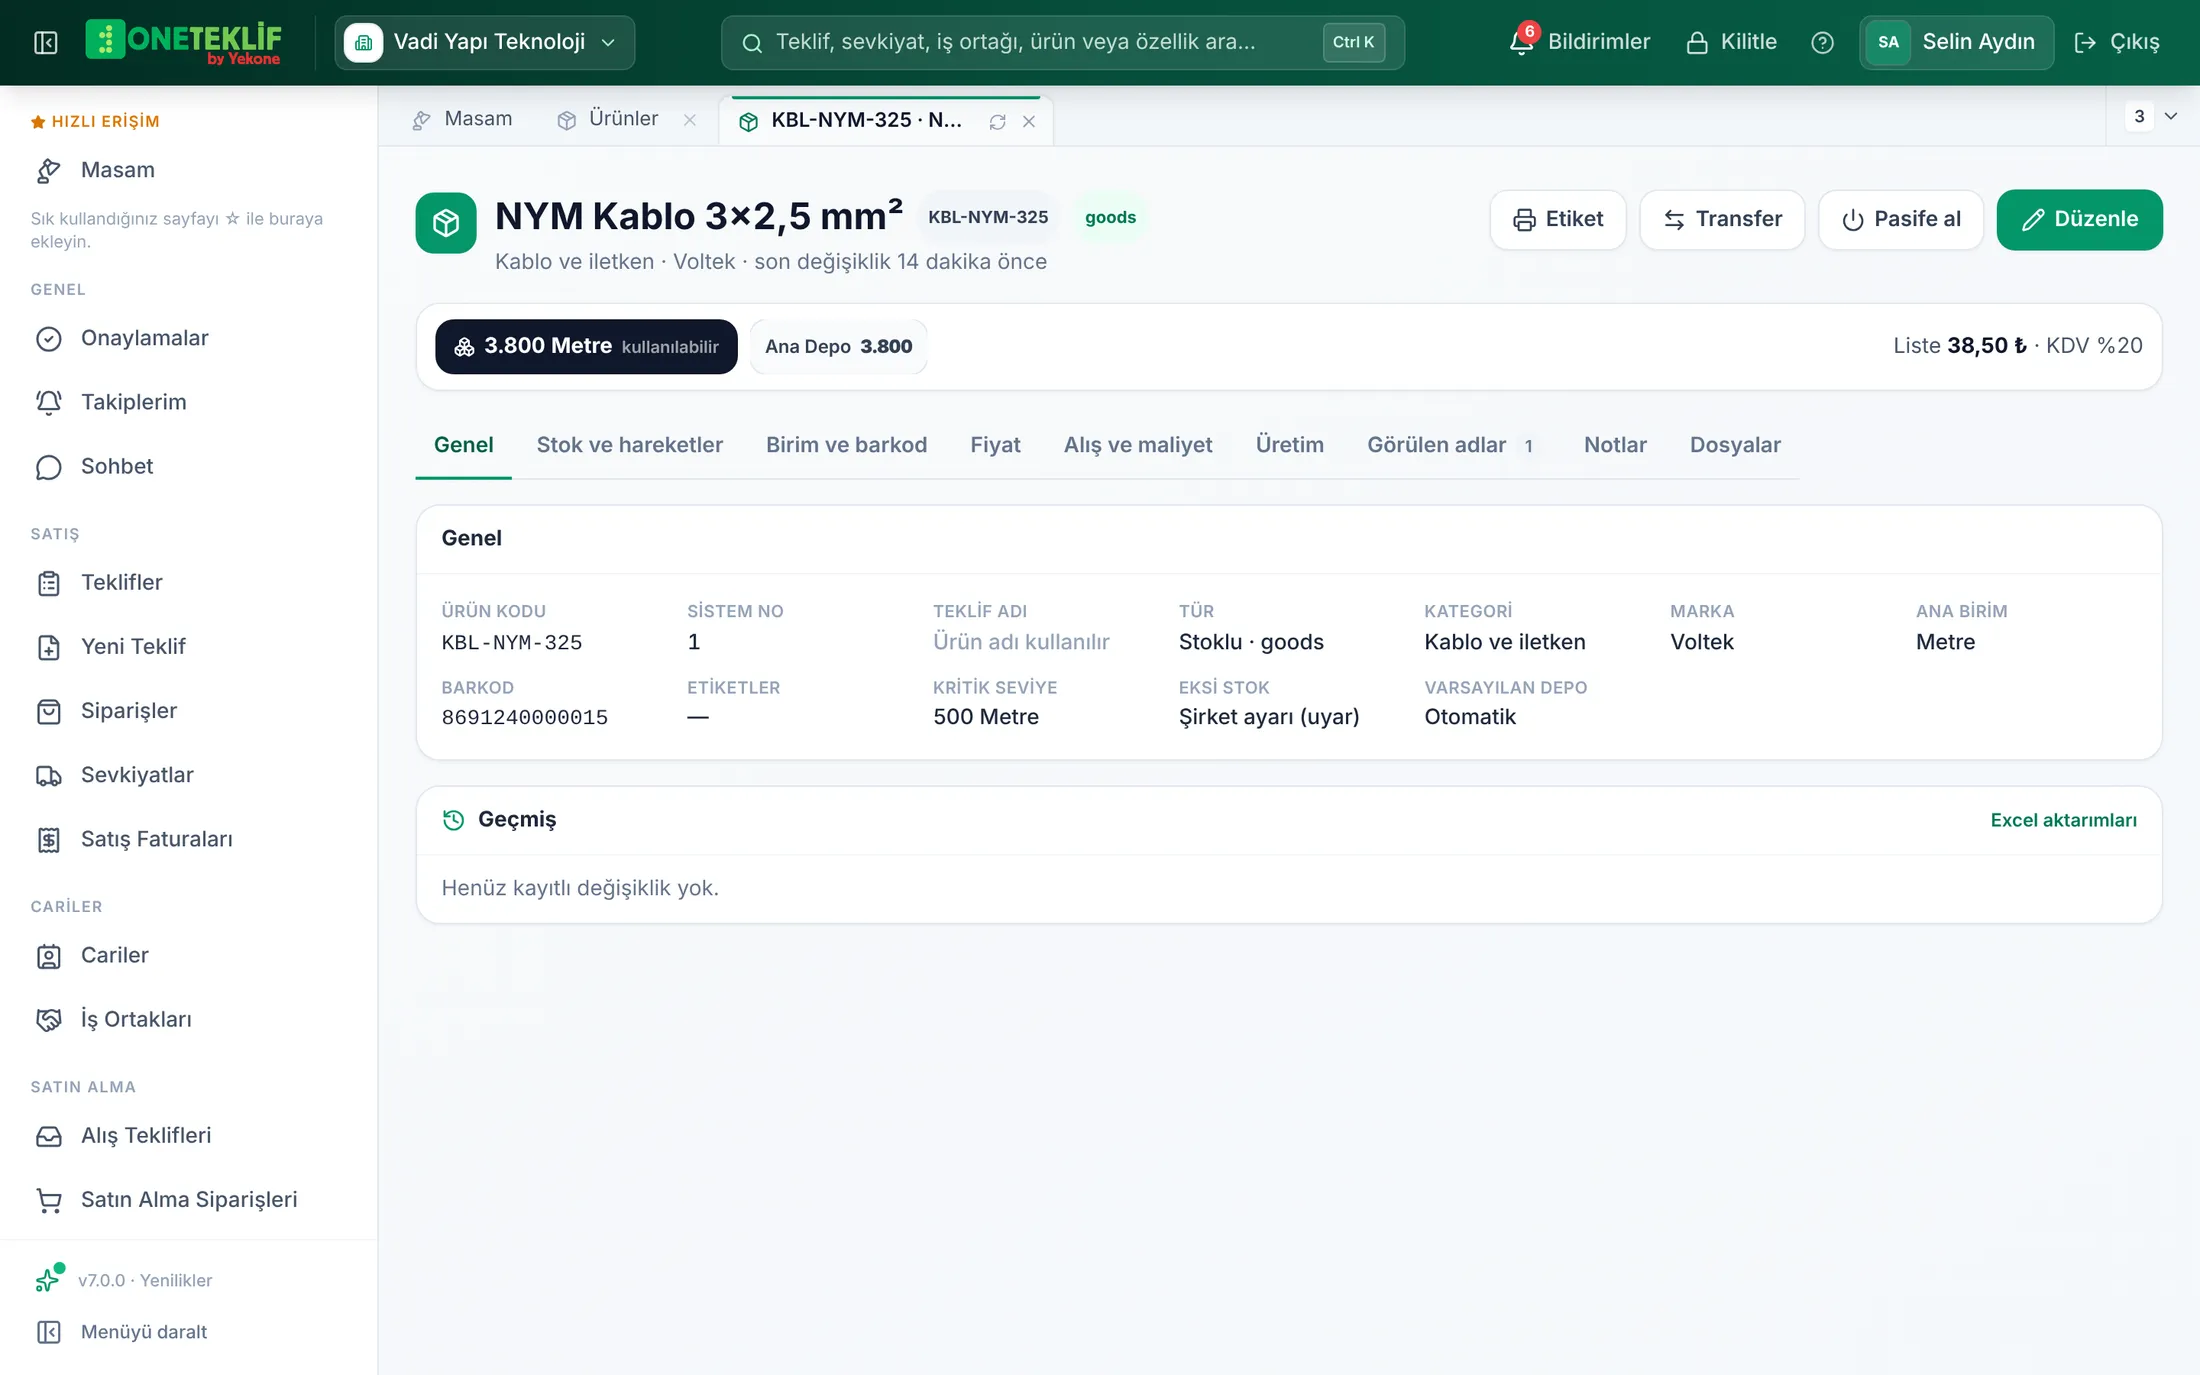Click 3.800 Metre kullanılabilir badge
The width and height of the screenshot is (2200, 1375).
click(x=586, y=346)
